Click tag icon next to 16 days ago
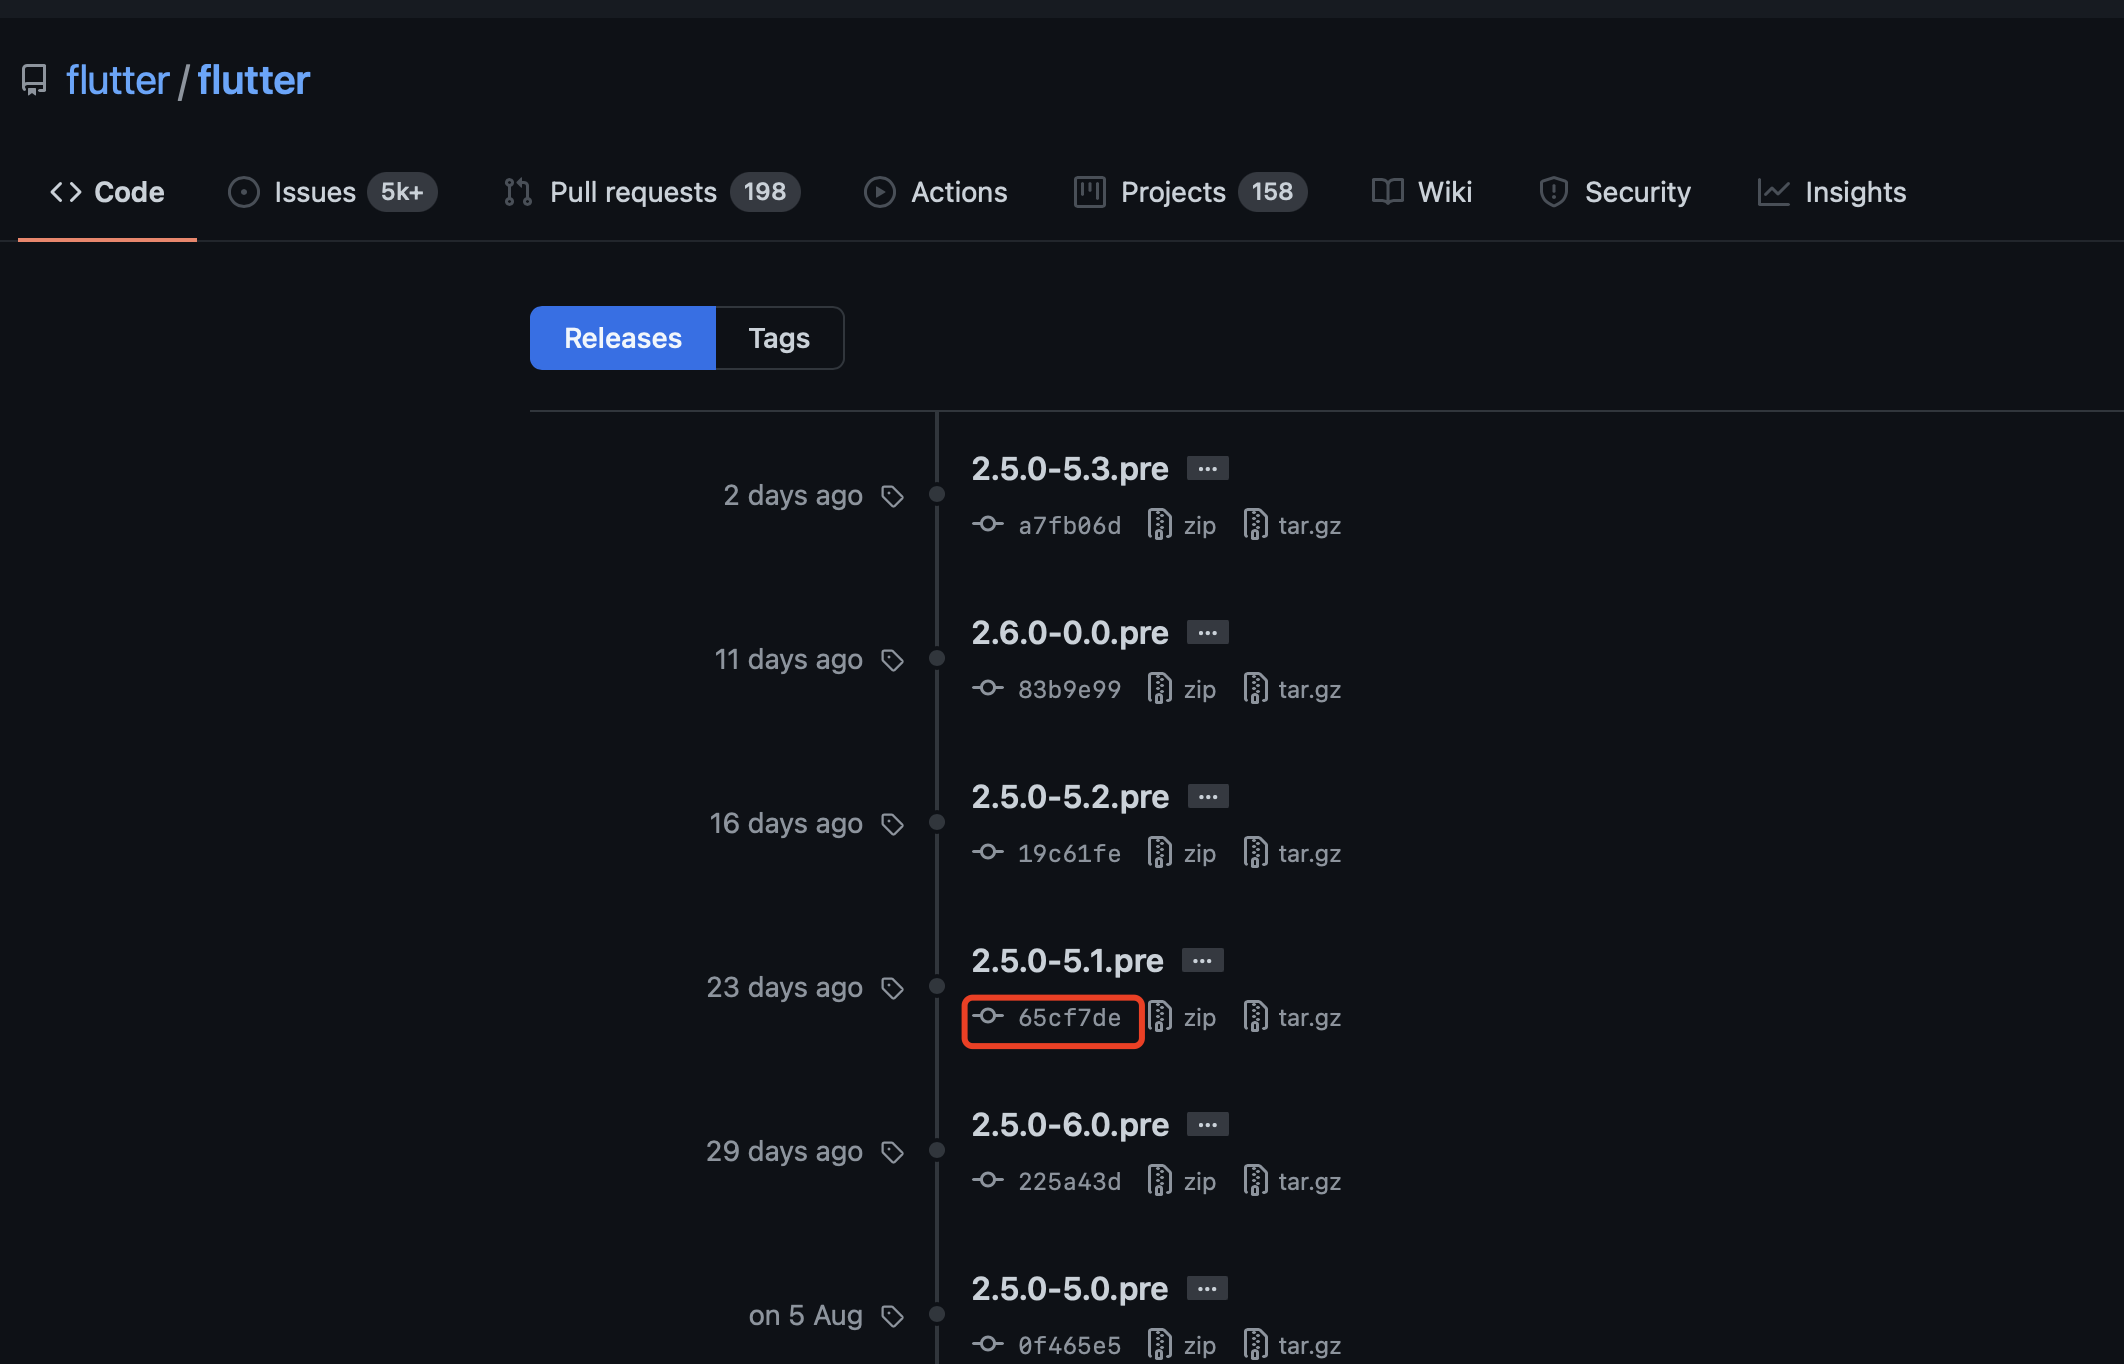Viewport: 2124px width, 1364px height. click(x=892, y=824)
